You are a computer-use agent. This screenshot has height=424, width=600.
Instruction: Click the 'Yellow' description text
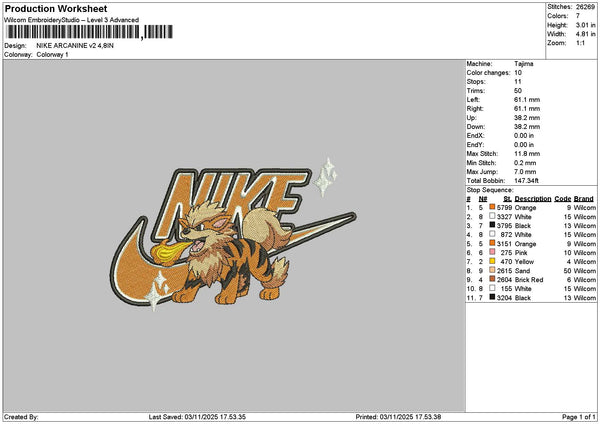[524, 262]
